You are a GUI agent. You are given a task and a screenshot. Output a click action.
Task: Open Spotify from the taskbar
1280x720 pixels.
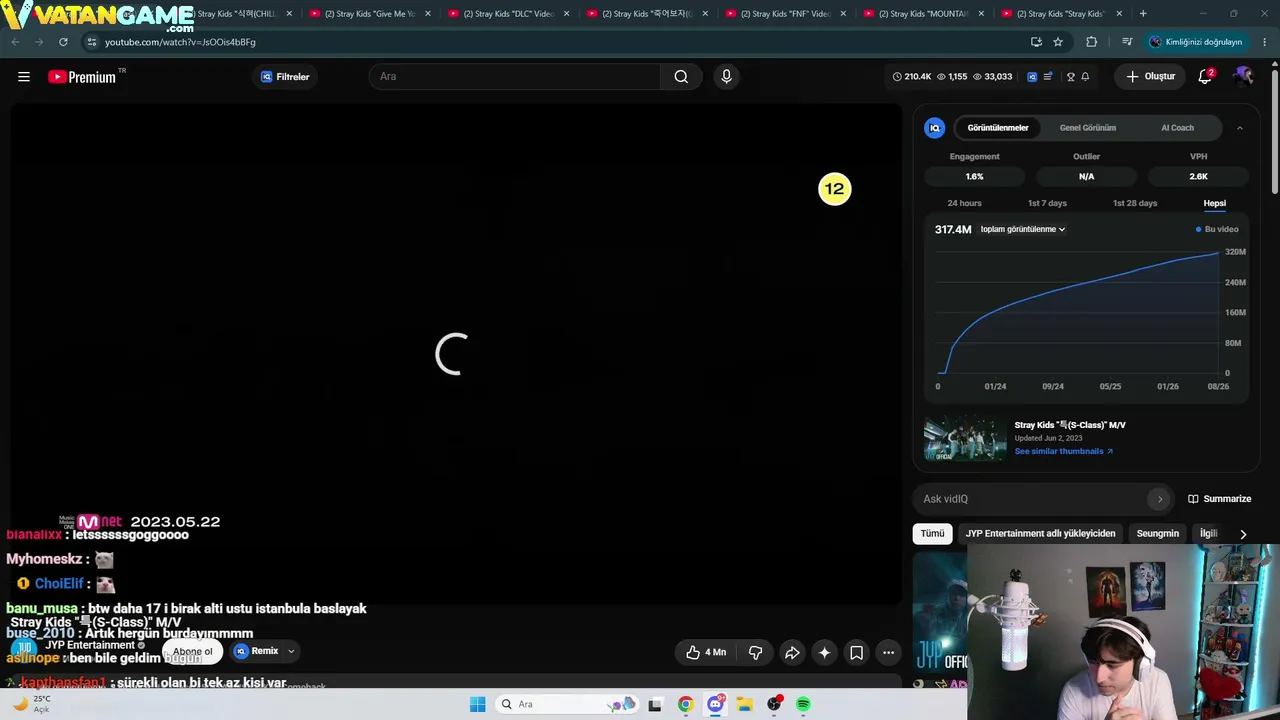click(x=803, y=704)
